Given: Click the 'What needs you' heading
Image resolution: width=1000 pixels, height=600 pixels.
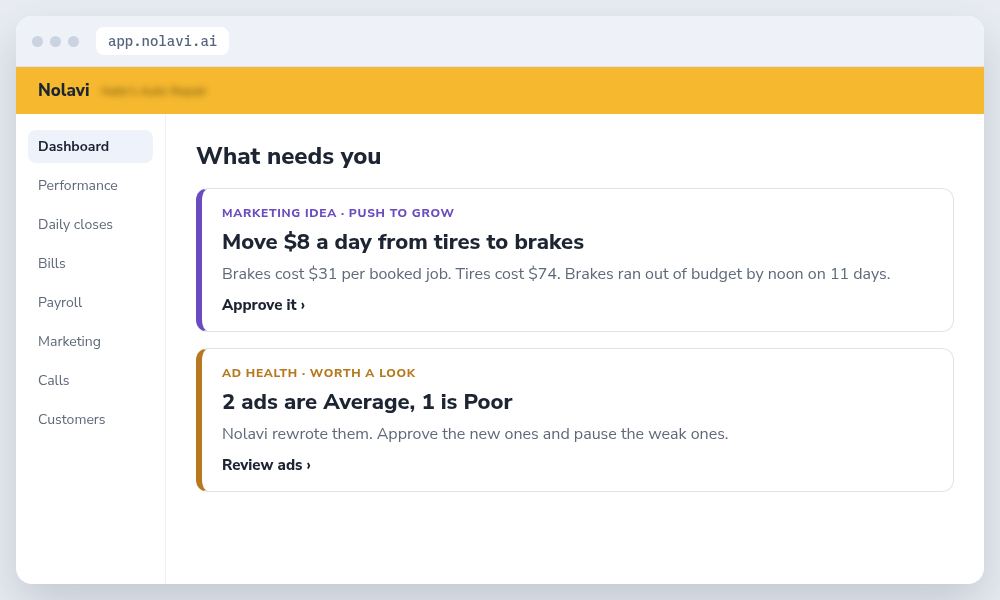Looking at the screenshot, I should pyautogui.click(x=288, y=156).
